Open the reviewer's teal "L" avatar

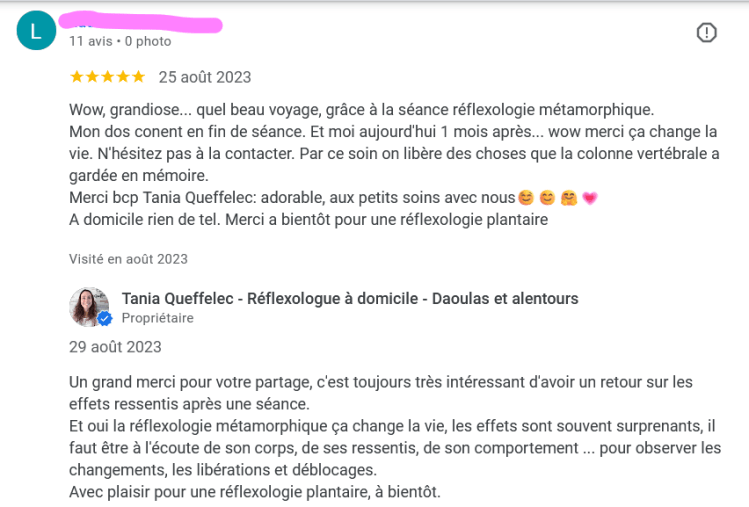click(36, 32)
